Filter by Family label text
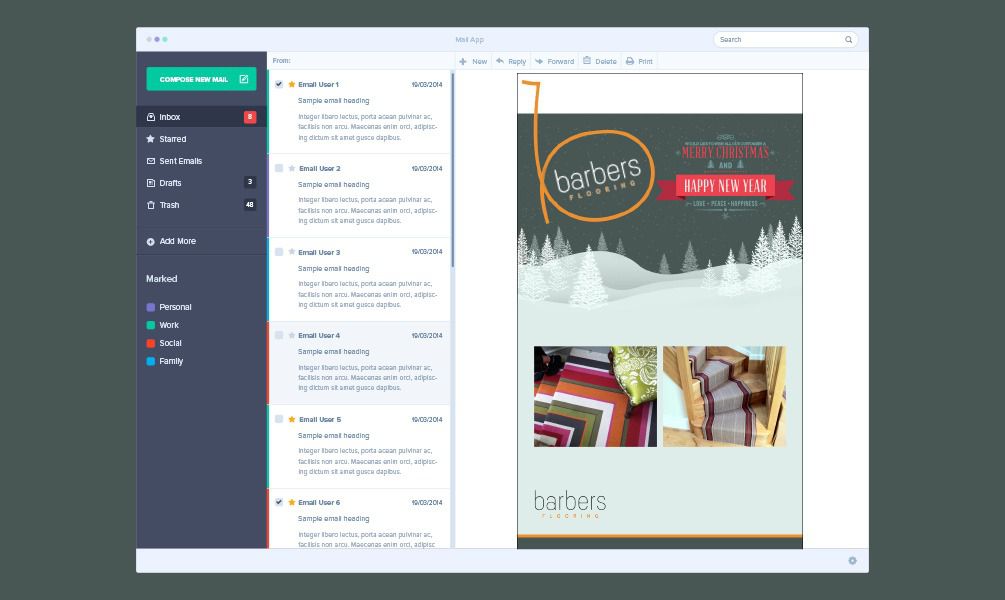 click(171, 361)
